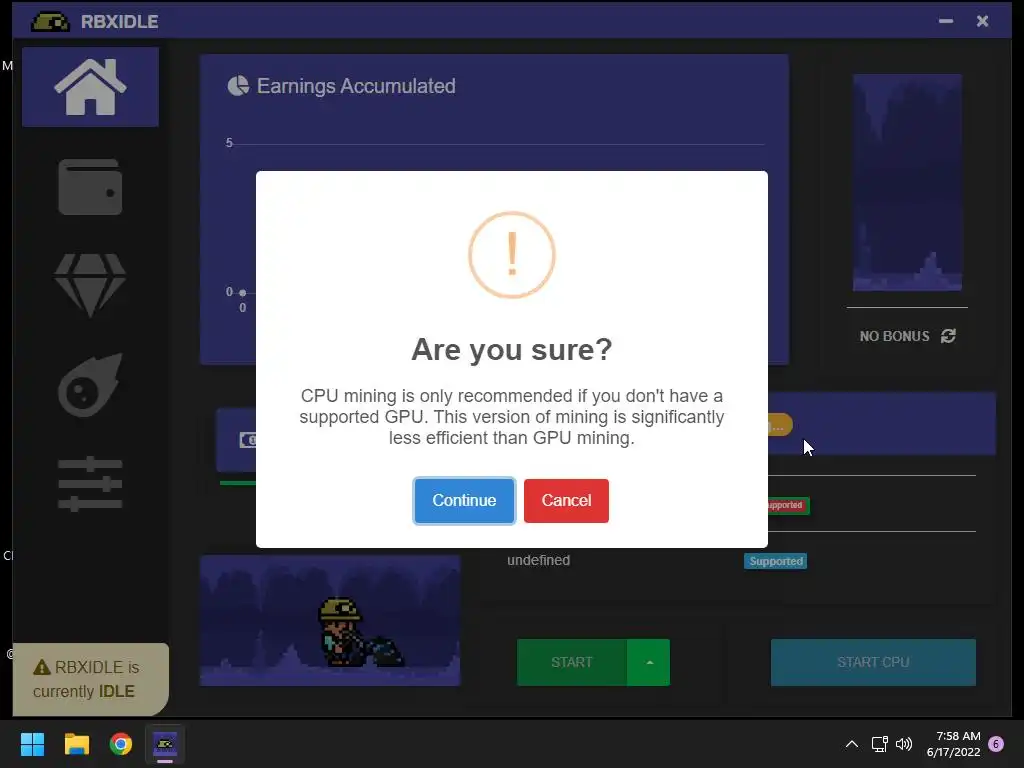Open the Home page in sidebar

coord(90,87)
